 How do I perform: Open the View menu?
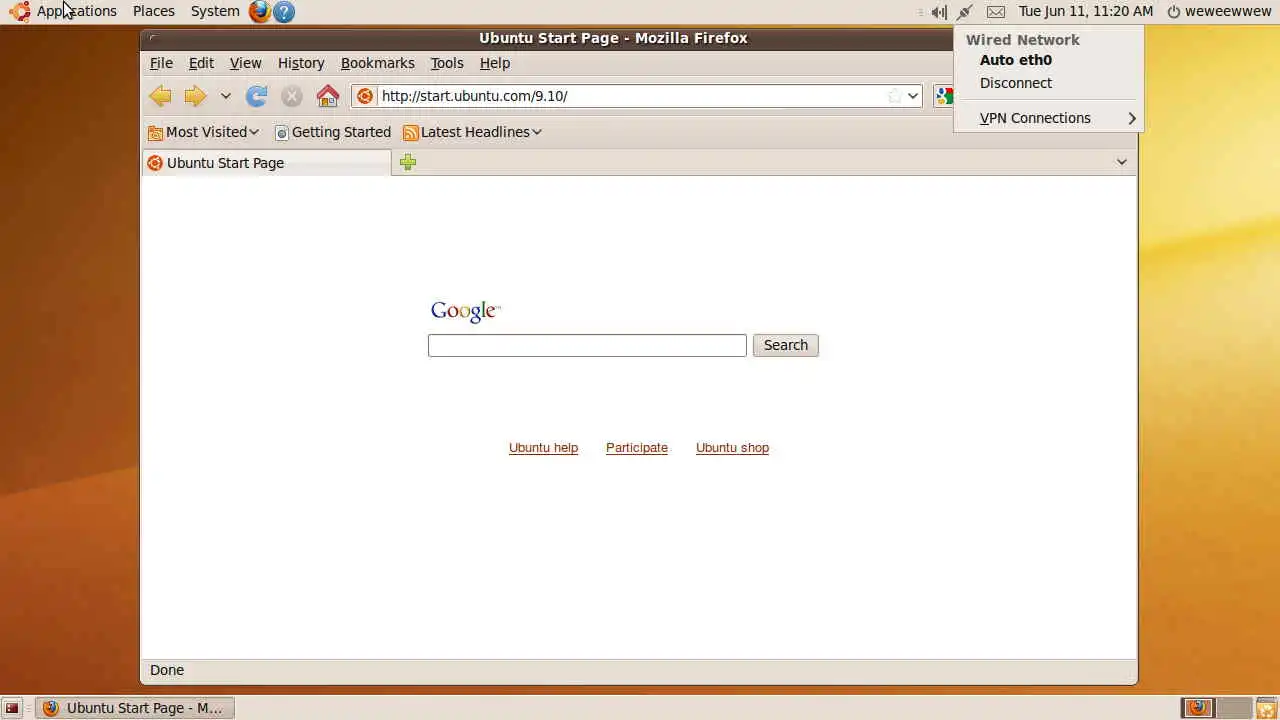click(x=245, y=63)
